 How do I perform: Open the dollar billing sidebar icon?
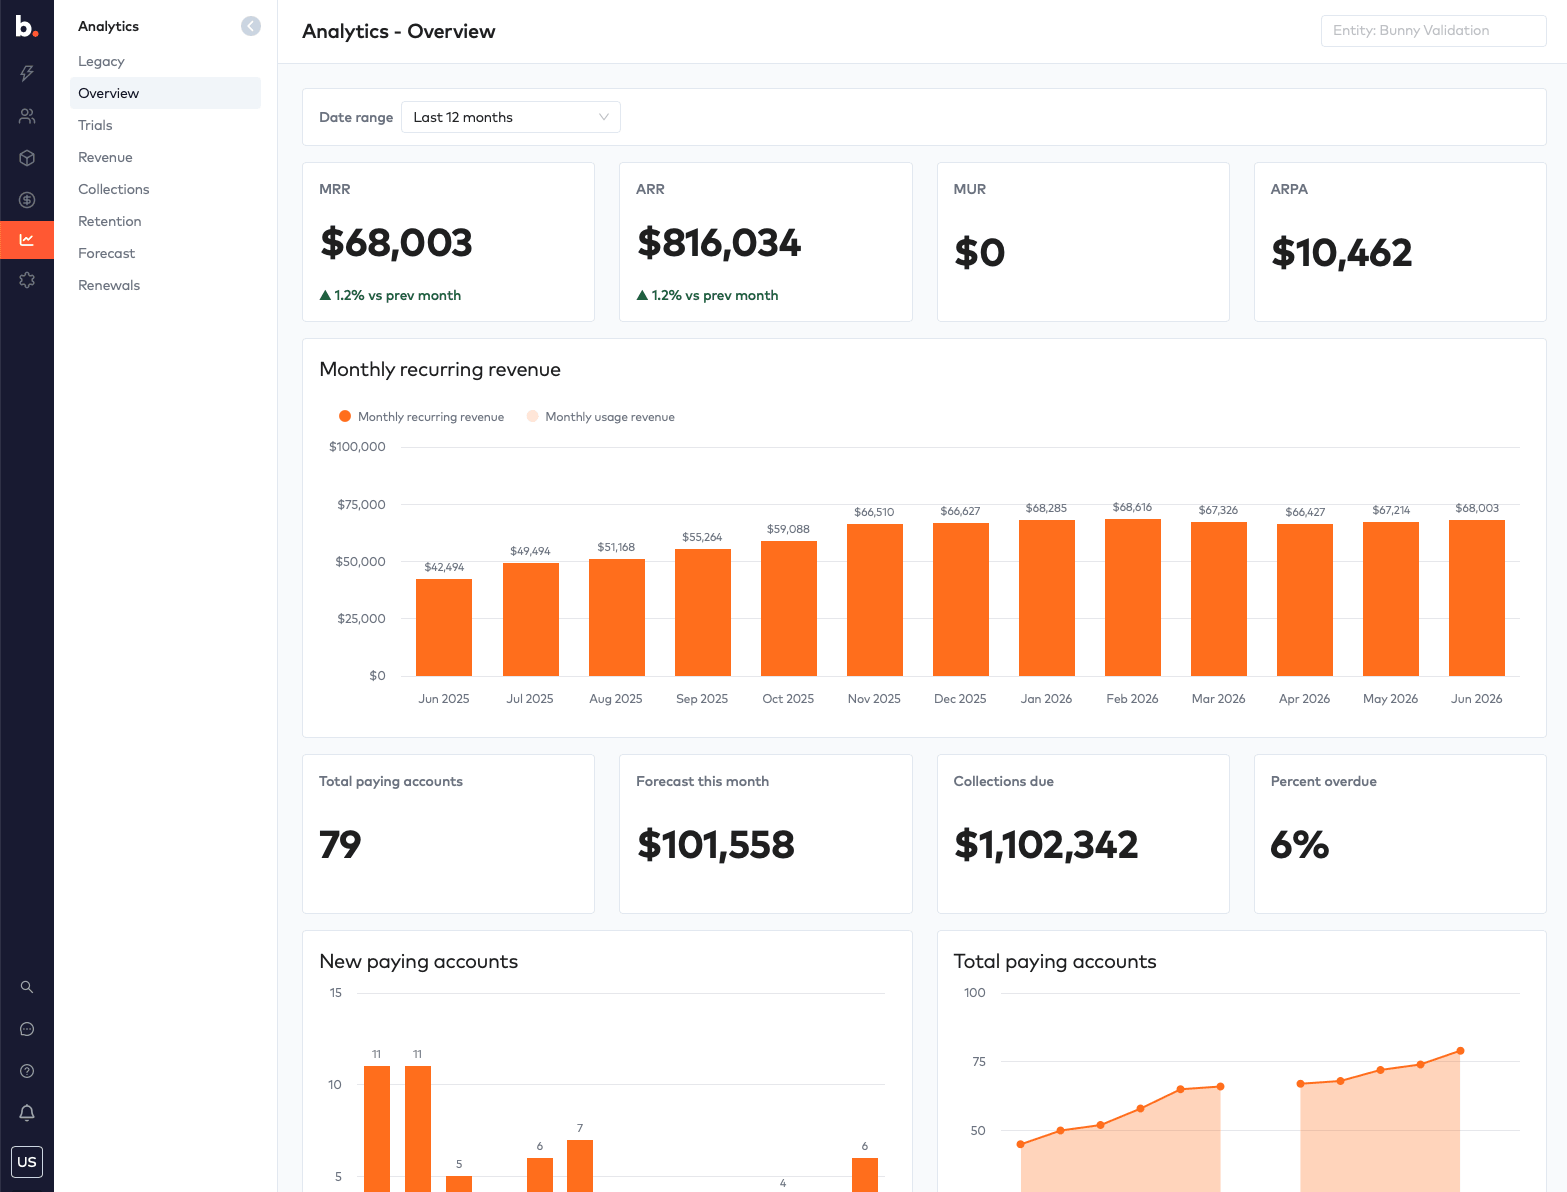coord(27,200)
